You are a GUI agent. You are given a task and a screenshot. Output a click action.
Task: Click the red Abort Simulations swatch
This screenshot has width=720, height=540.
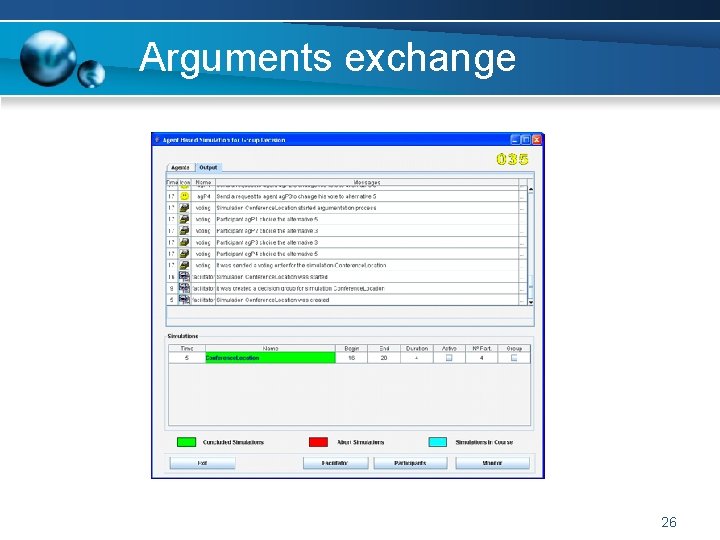319,442
